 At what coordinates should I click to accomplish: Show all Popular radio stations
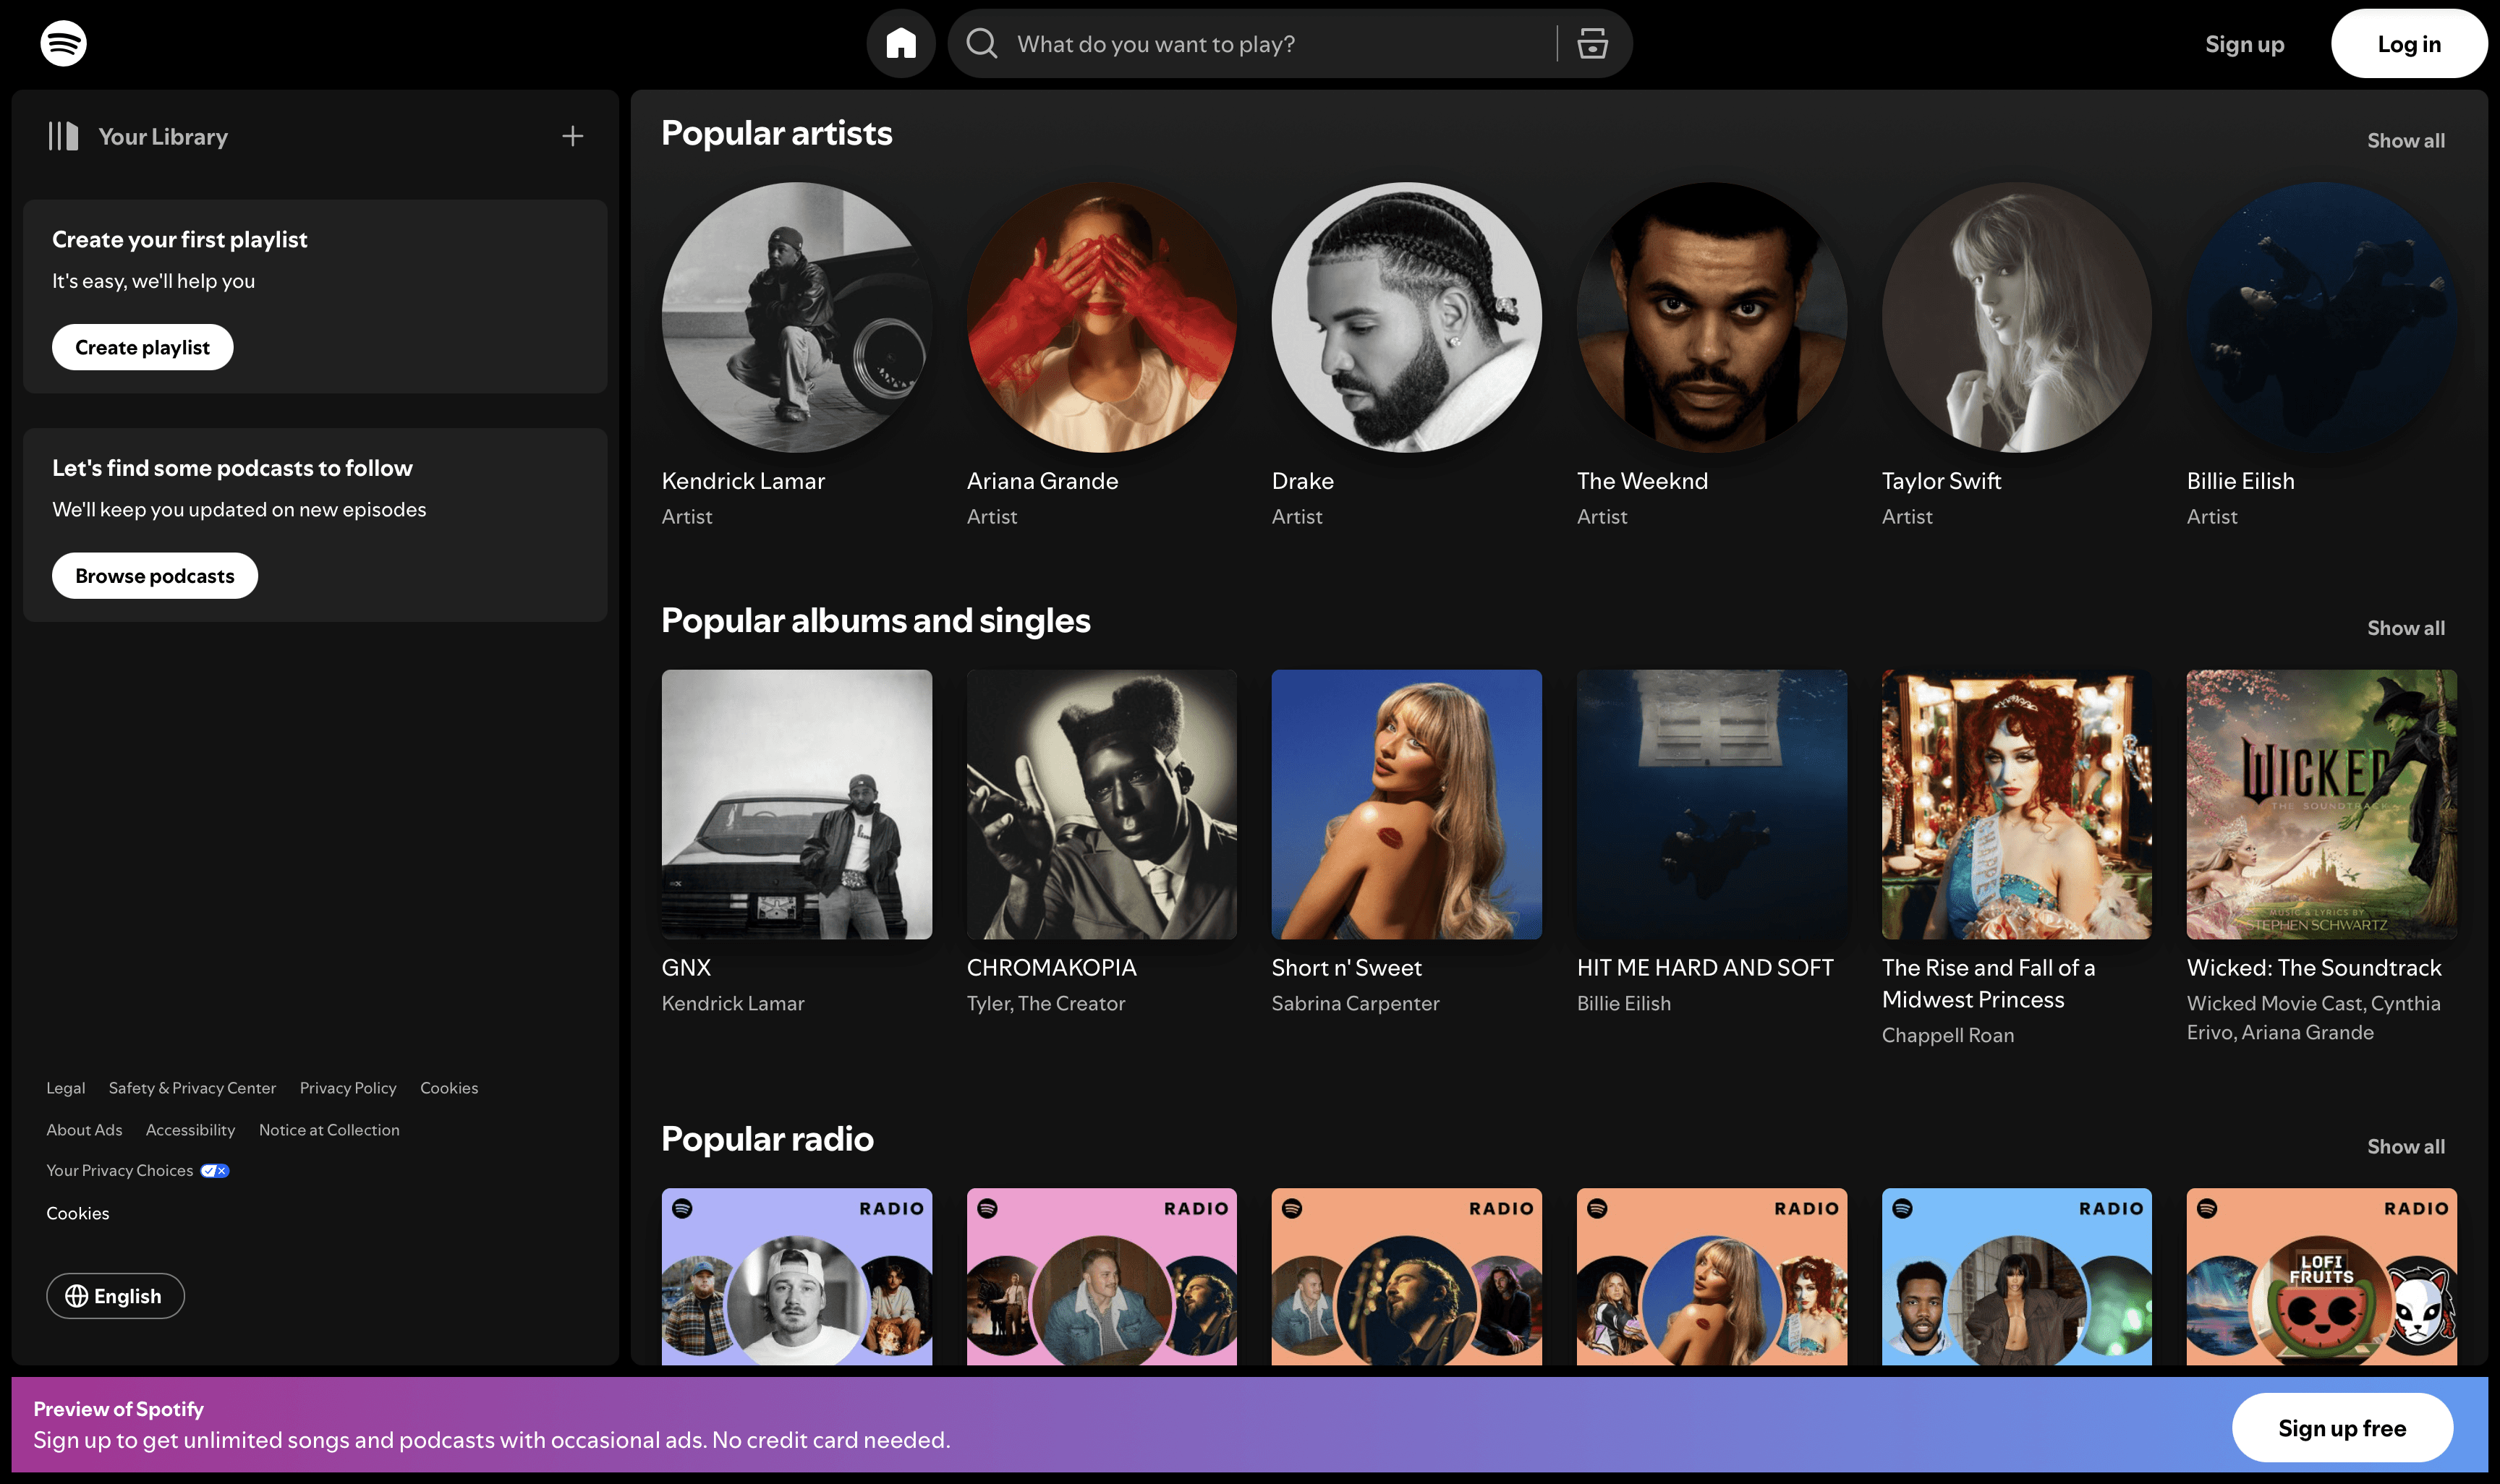[x=2405, y=1147]
